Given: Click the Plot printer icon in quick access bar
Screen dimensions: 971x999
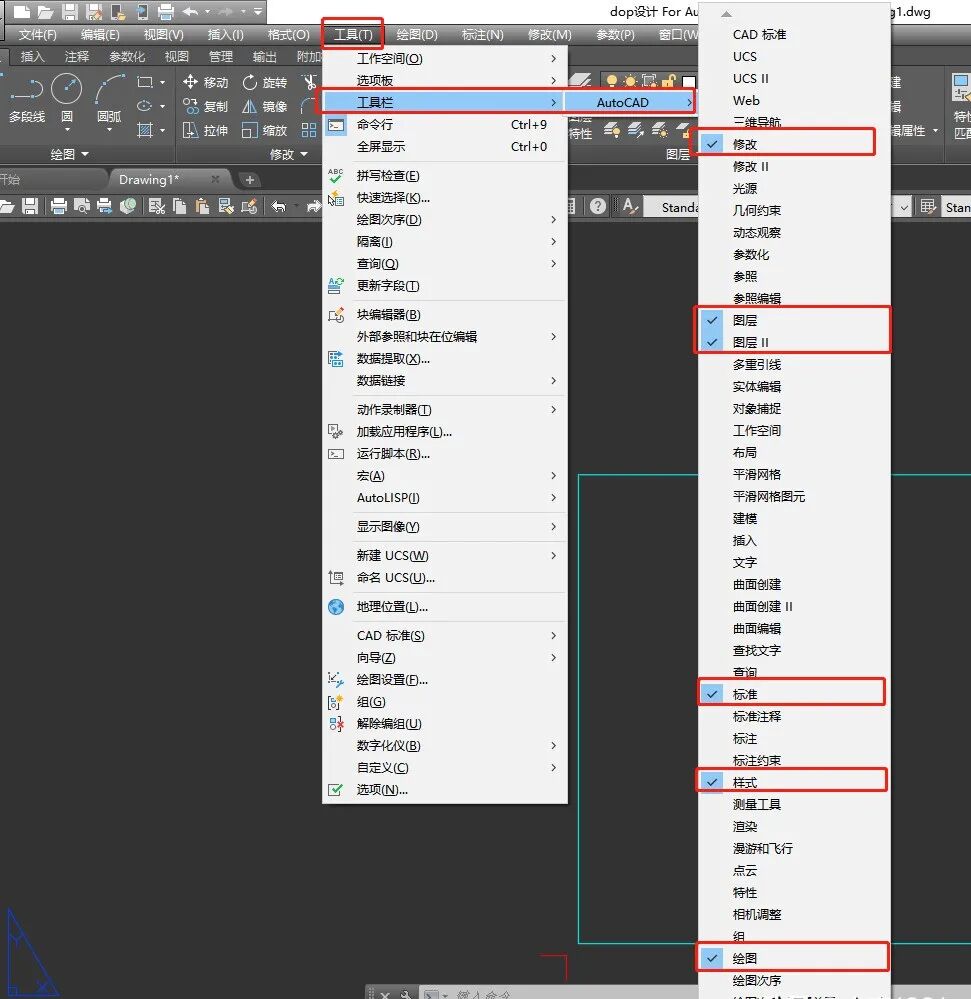Looking at the screenshot, I should (166, 11).
